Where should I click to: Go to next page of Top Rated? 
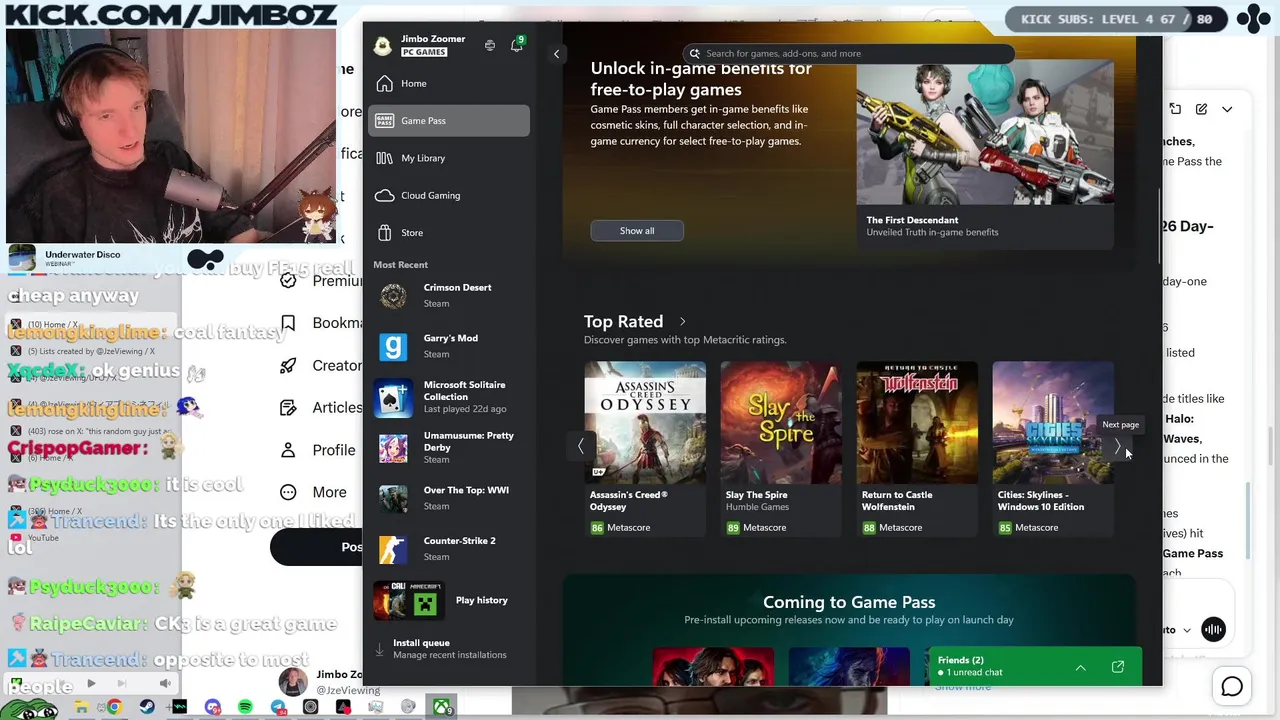coord(1118,447)
